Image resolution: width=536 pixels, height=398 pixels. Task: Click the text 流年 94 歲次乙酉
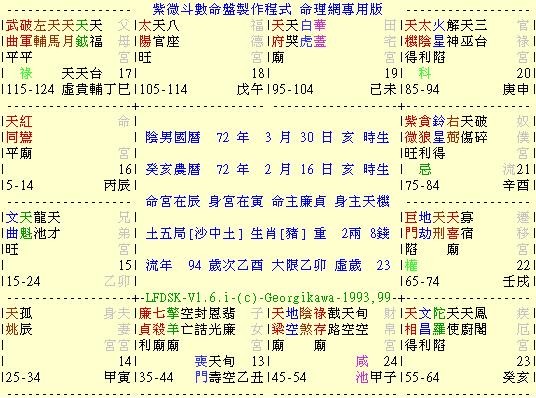204,265
